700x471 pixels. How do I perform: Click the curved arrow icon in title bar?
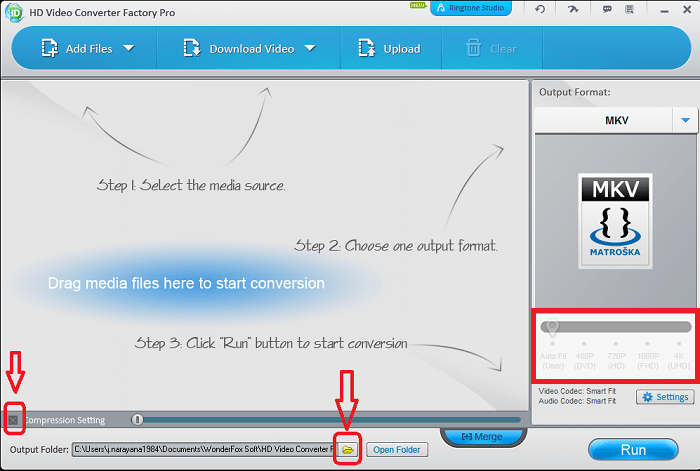click(573, 9)
